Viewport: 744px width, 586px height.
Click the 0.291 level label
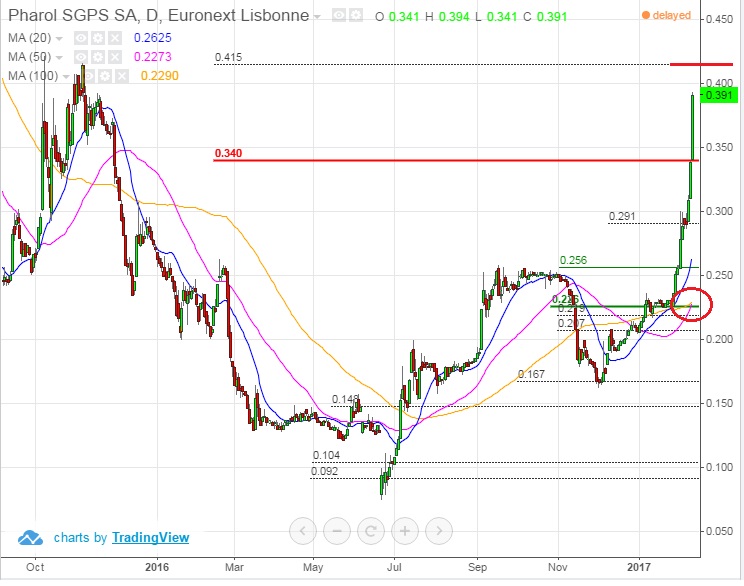point(622,216)
